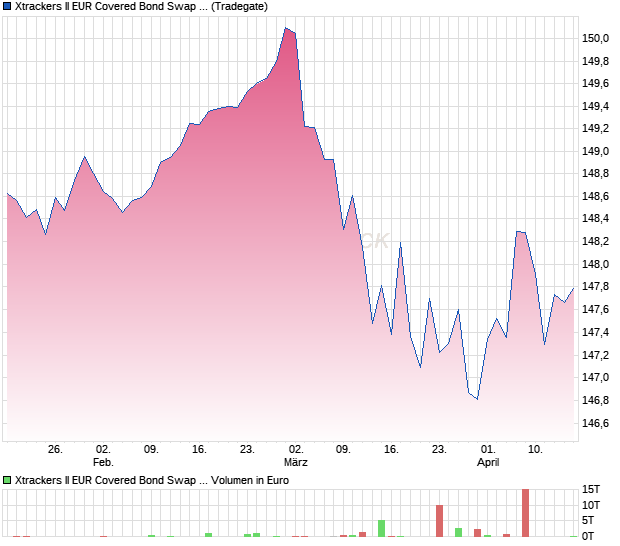Click the lowest trough of the price line
The width and height of the screenshot is (620, 546).
coord(477,399)
